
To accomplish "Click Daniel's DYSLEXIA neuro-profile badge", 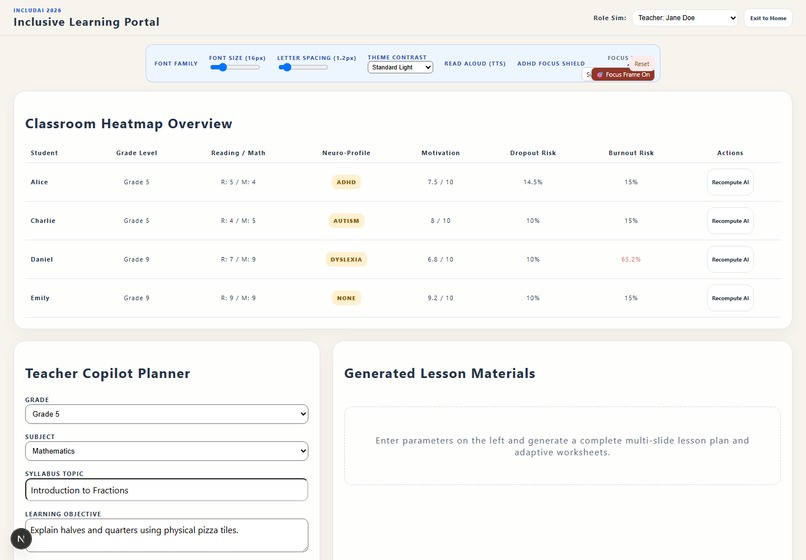I will click(346, 259).
